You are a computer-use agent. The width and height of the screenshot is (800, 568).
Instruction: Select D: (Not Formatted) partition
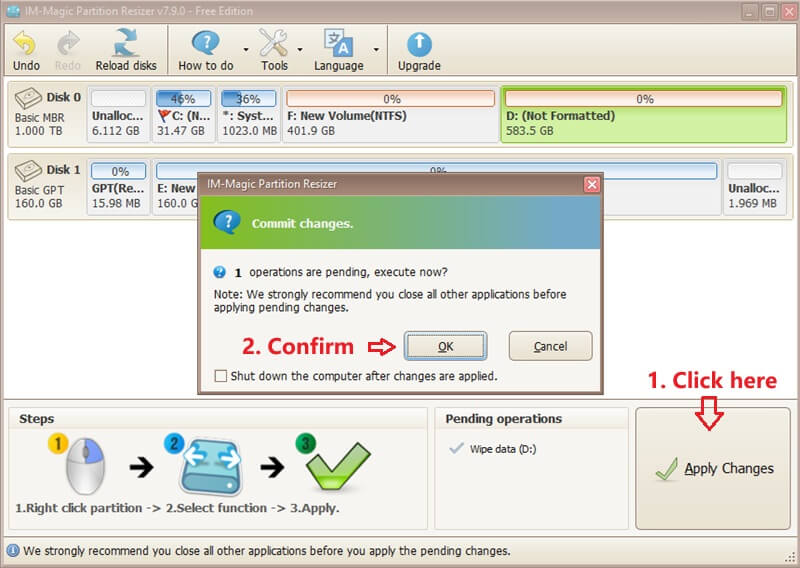pos(644,114)
